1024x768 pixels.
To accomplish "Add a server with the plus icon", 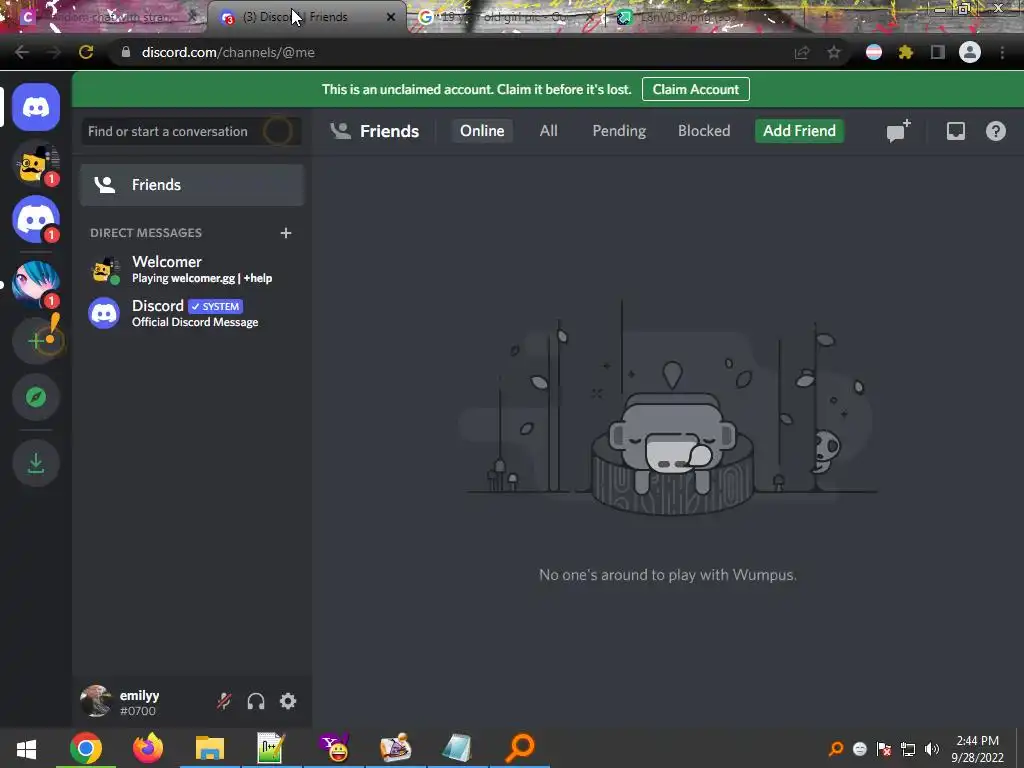I will coord(36,341).
